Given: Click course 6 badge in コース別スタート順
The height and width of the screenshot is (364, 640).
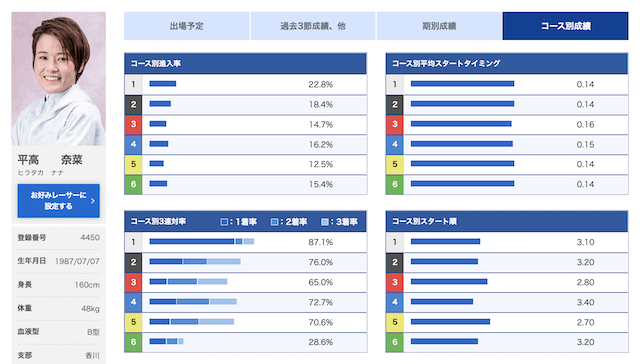Looking at the screenshot, I should (x=394, y=342).
